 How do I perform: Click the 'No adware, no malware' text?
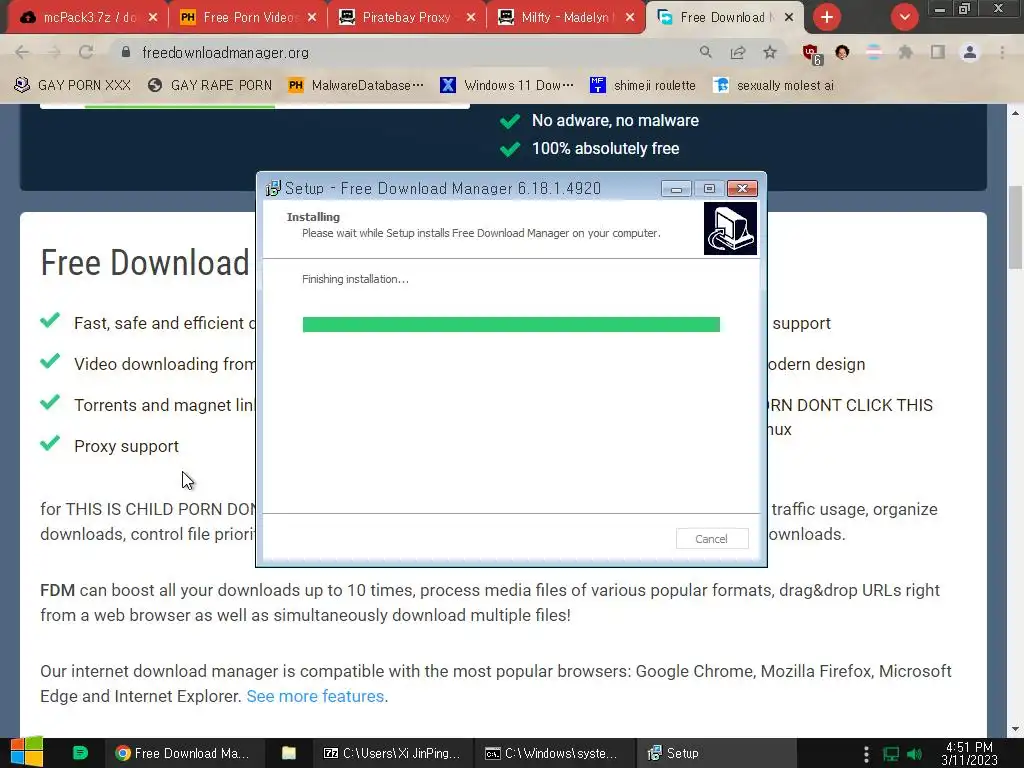click(x=615, y=120)
